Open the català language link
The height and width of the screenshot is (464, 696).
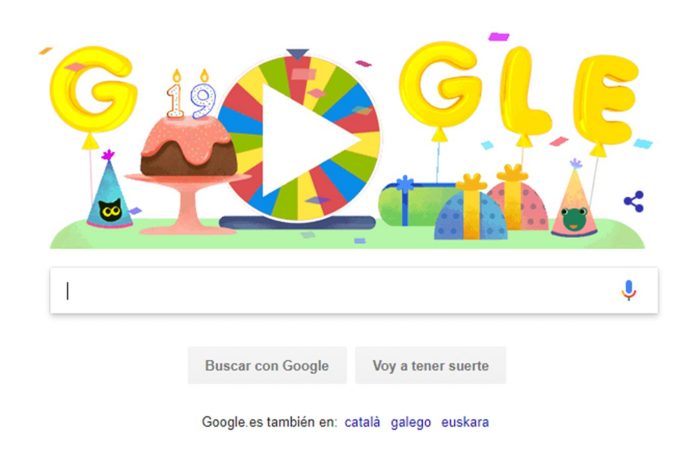pos(362,422)
